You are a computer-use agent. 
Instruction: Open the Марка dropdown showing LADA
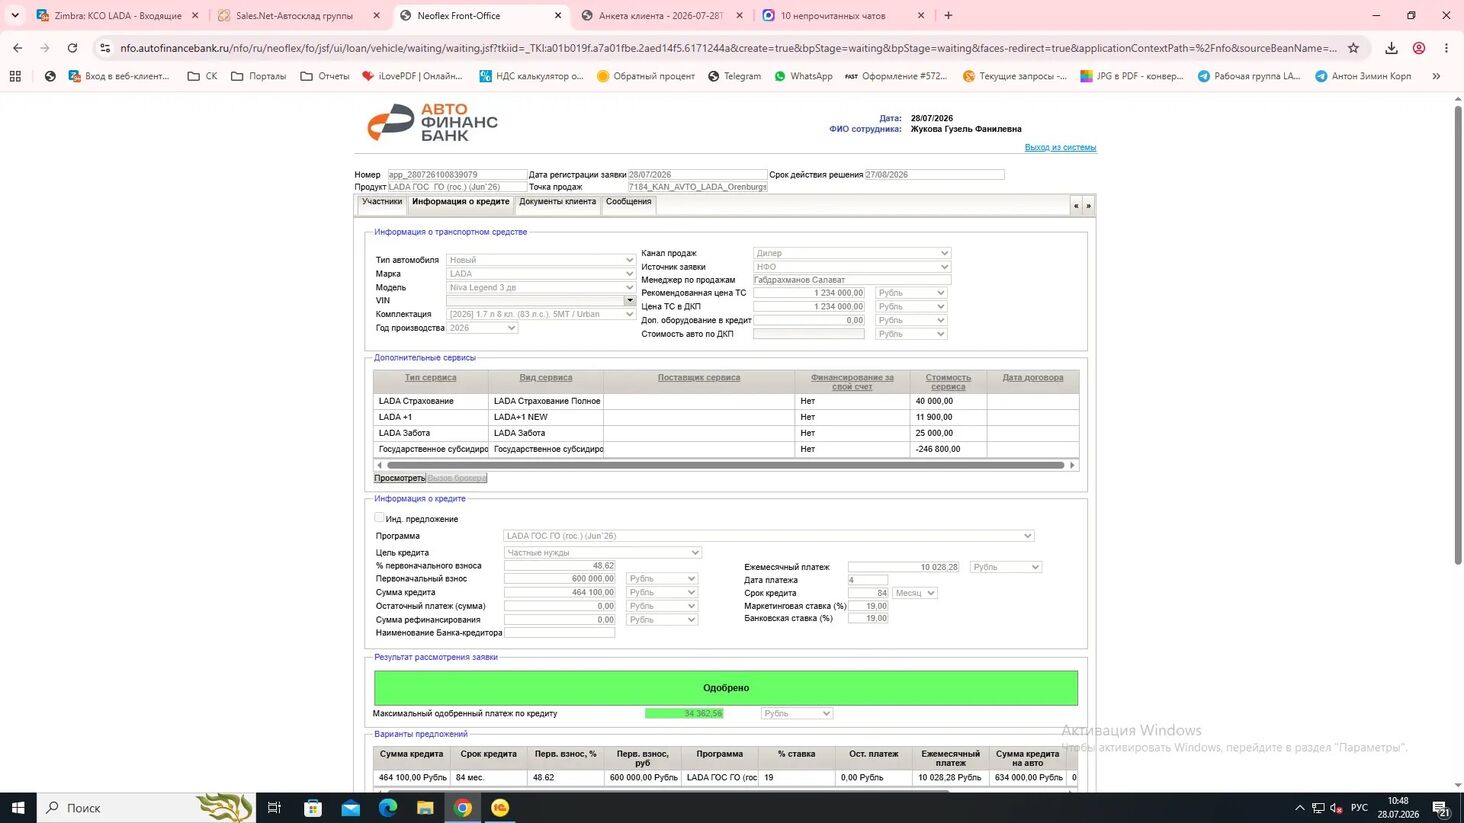540,274
